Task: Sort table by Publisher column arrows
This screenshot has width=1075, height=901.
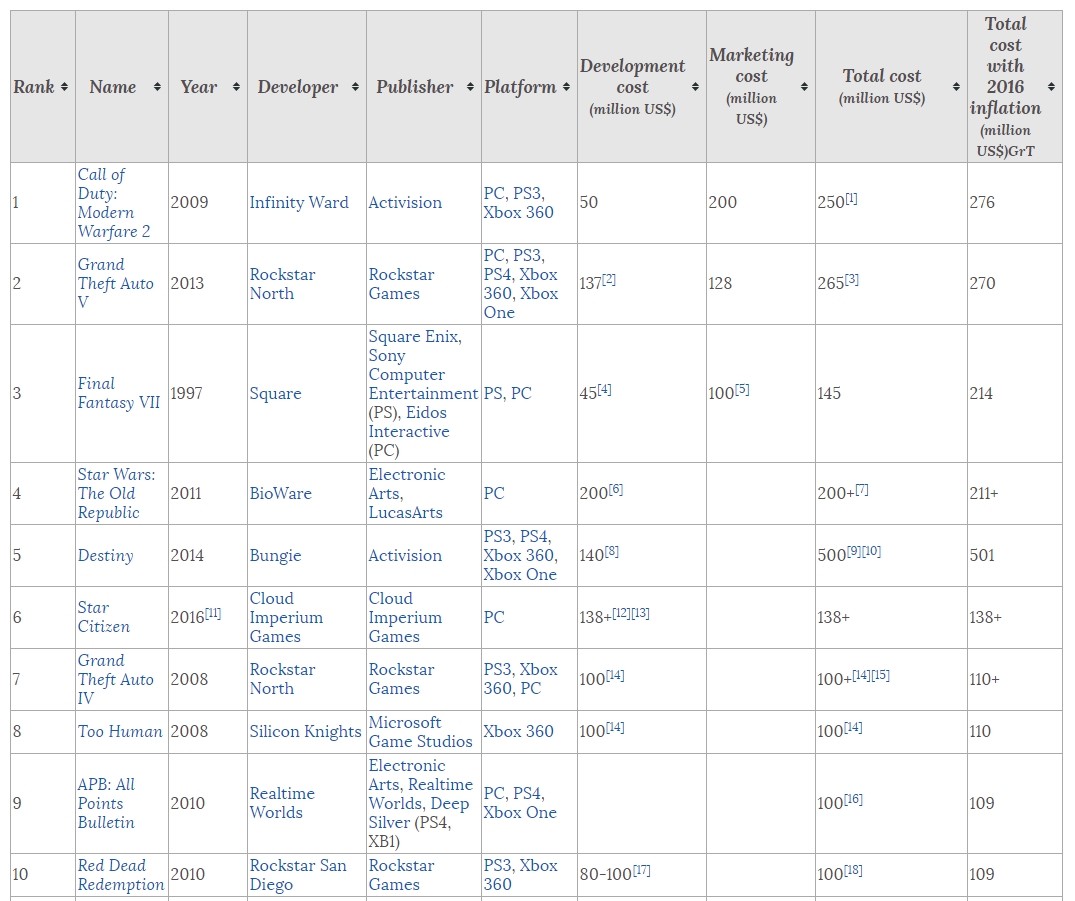Action: coord(470,87)
